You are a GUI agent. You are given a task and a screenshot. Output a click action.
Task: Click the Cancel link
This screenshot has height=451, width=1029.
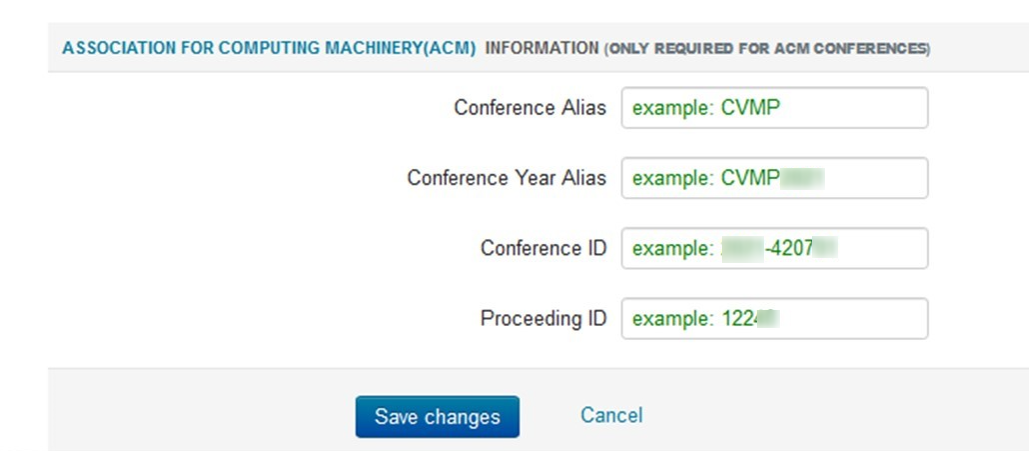coord(611,415)
